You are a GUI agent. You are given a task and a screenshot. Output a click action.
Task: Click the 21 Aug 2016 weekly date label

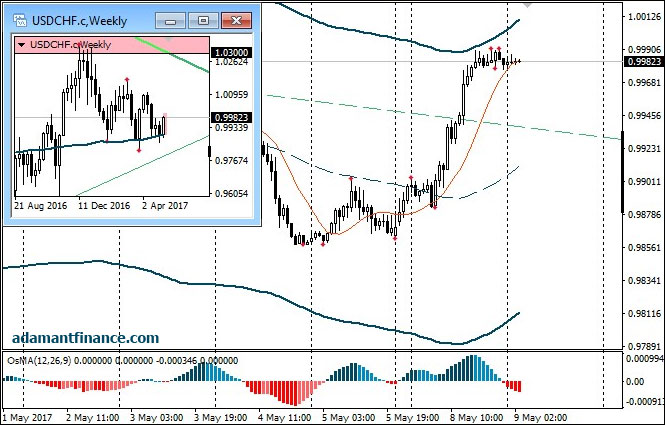(40, 206)
